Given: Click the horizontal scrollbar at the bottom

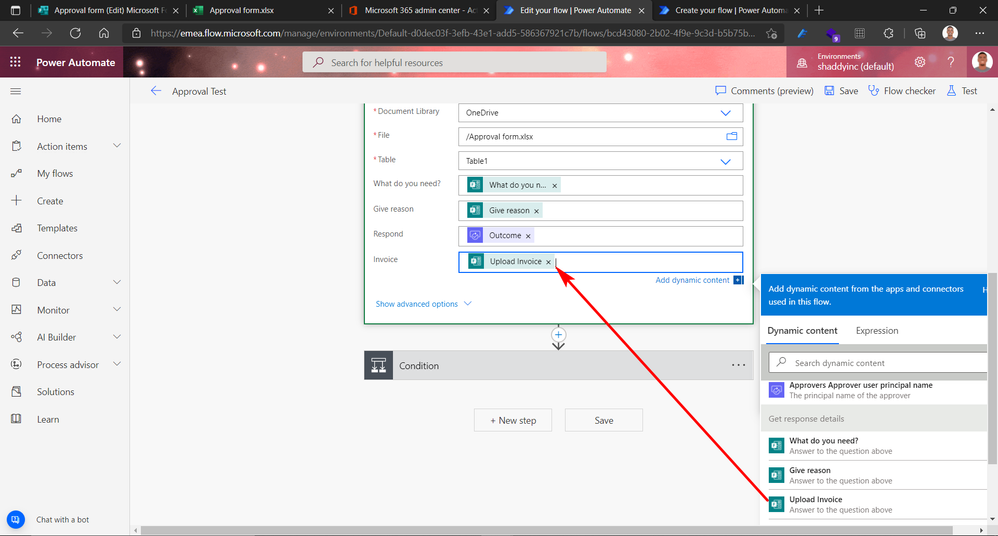Looking at the screenshot, I should [x=546, y=530].
